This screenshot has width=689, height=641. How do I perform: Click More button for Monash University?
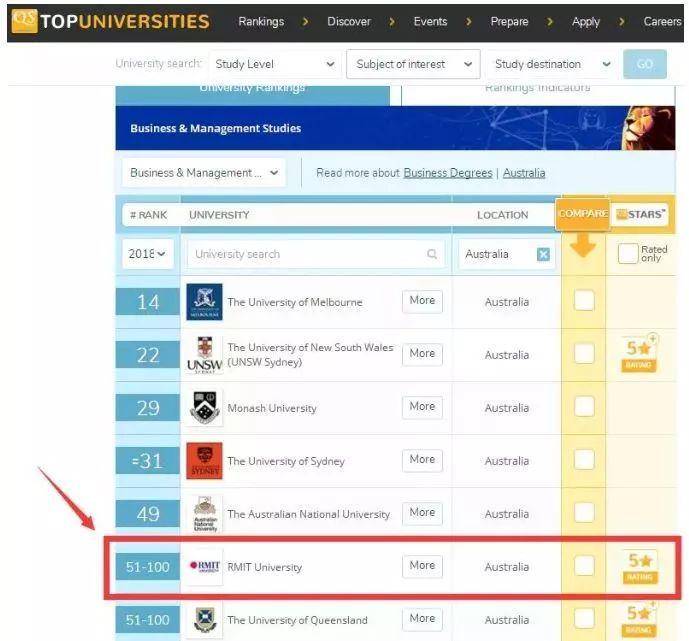[x=422, y=407]
